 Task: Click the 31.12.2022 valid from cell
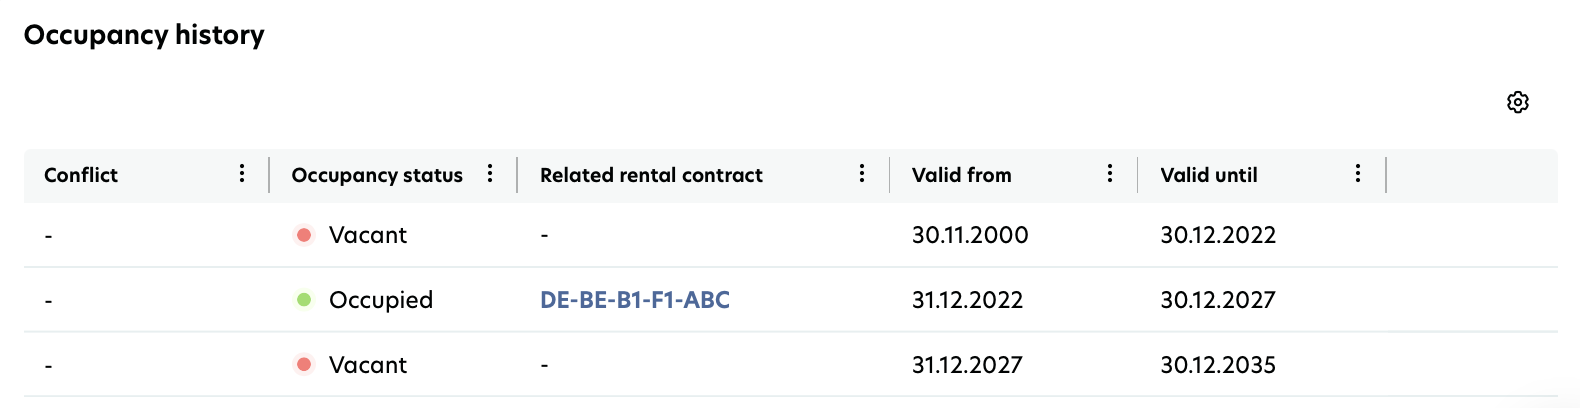967,299
